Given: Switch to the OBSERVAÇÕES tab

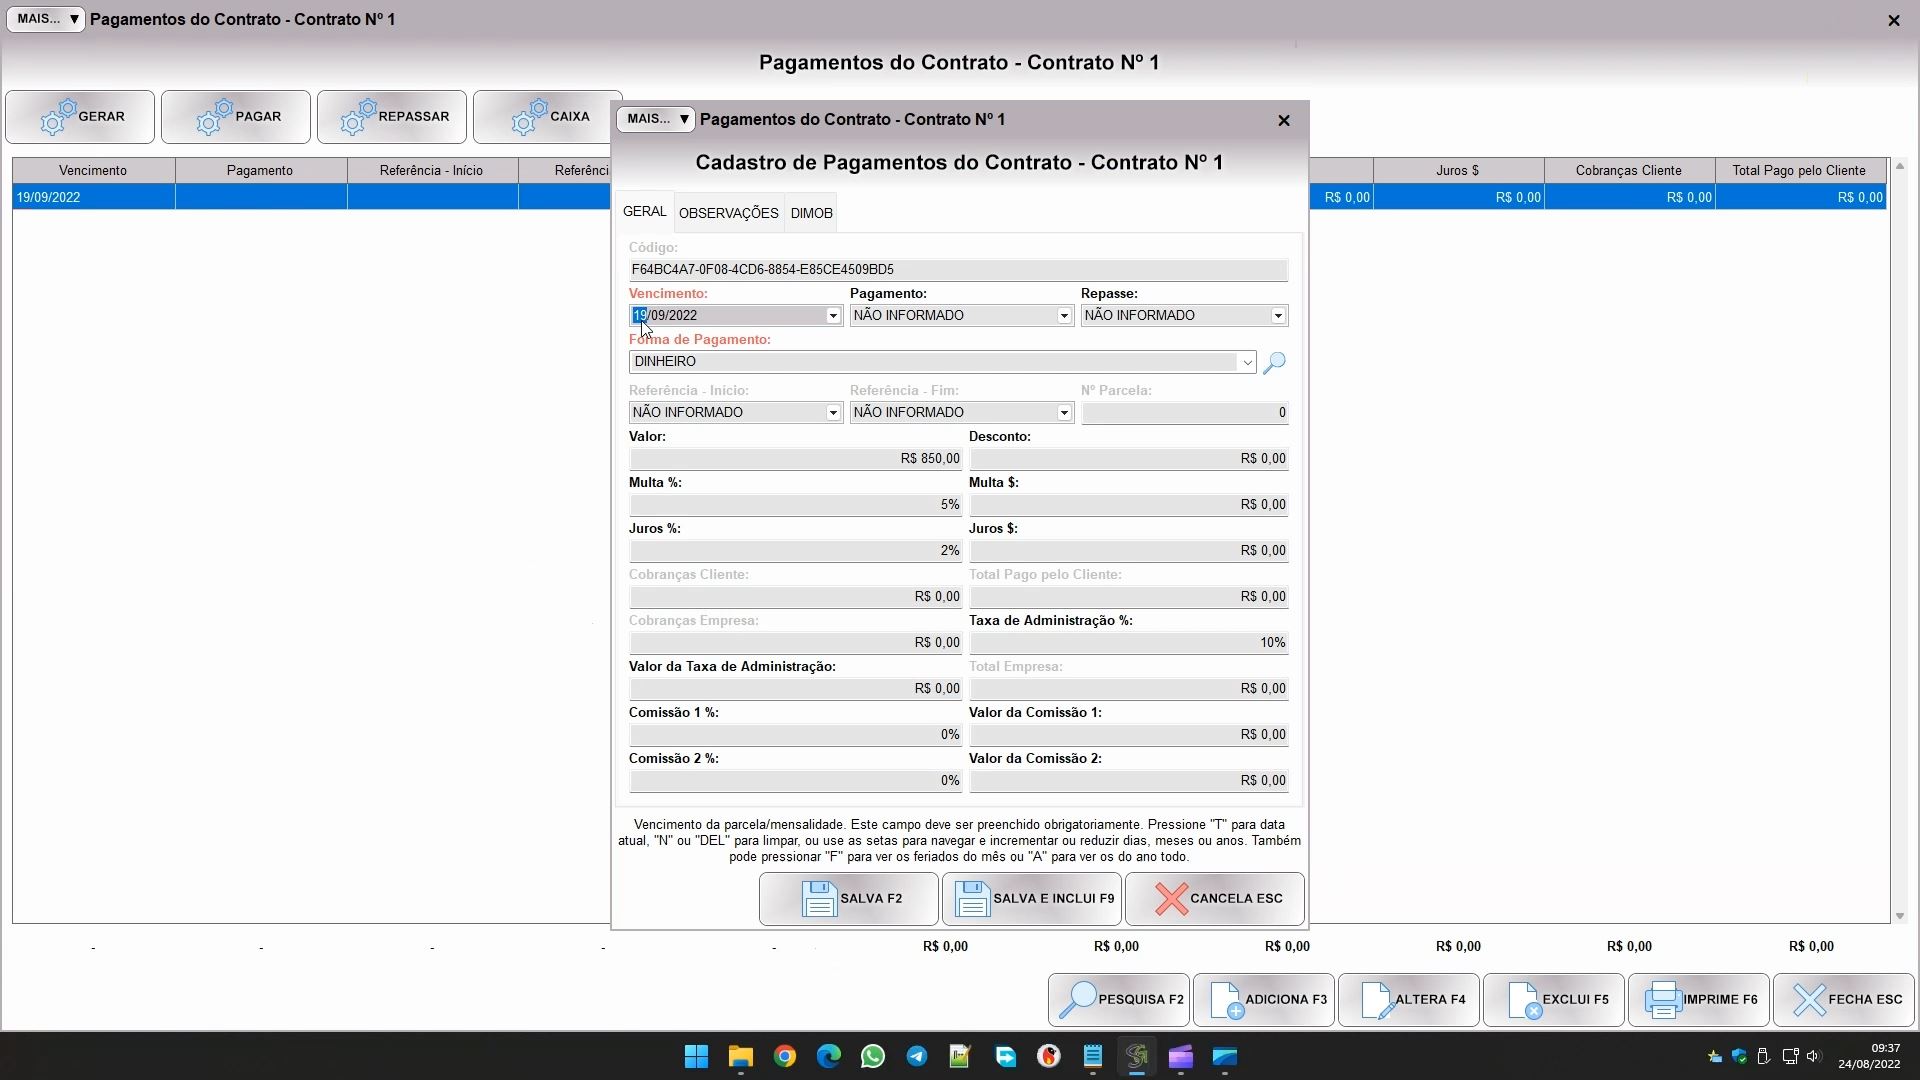Looking at the screenshot, I should tap(728, 213).
